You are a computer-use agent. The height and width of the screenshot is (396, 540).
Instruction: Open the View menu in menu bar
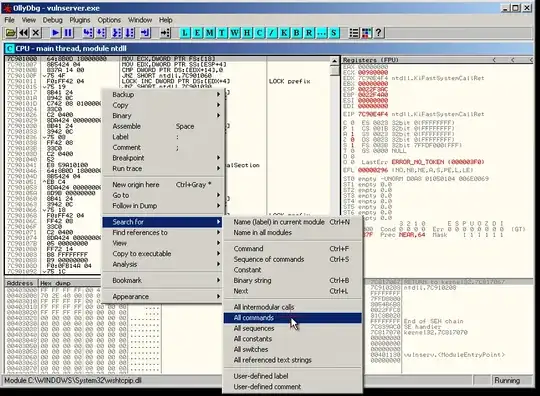tap(29, 20)
